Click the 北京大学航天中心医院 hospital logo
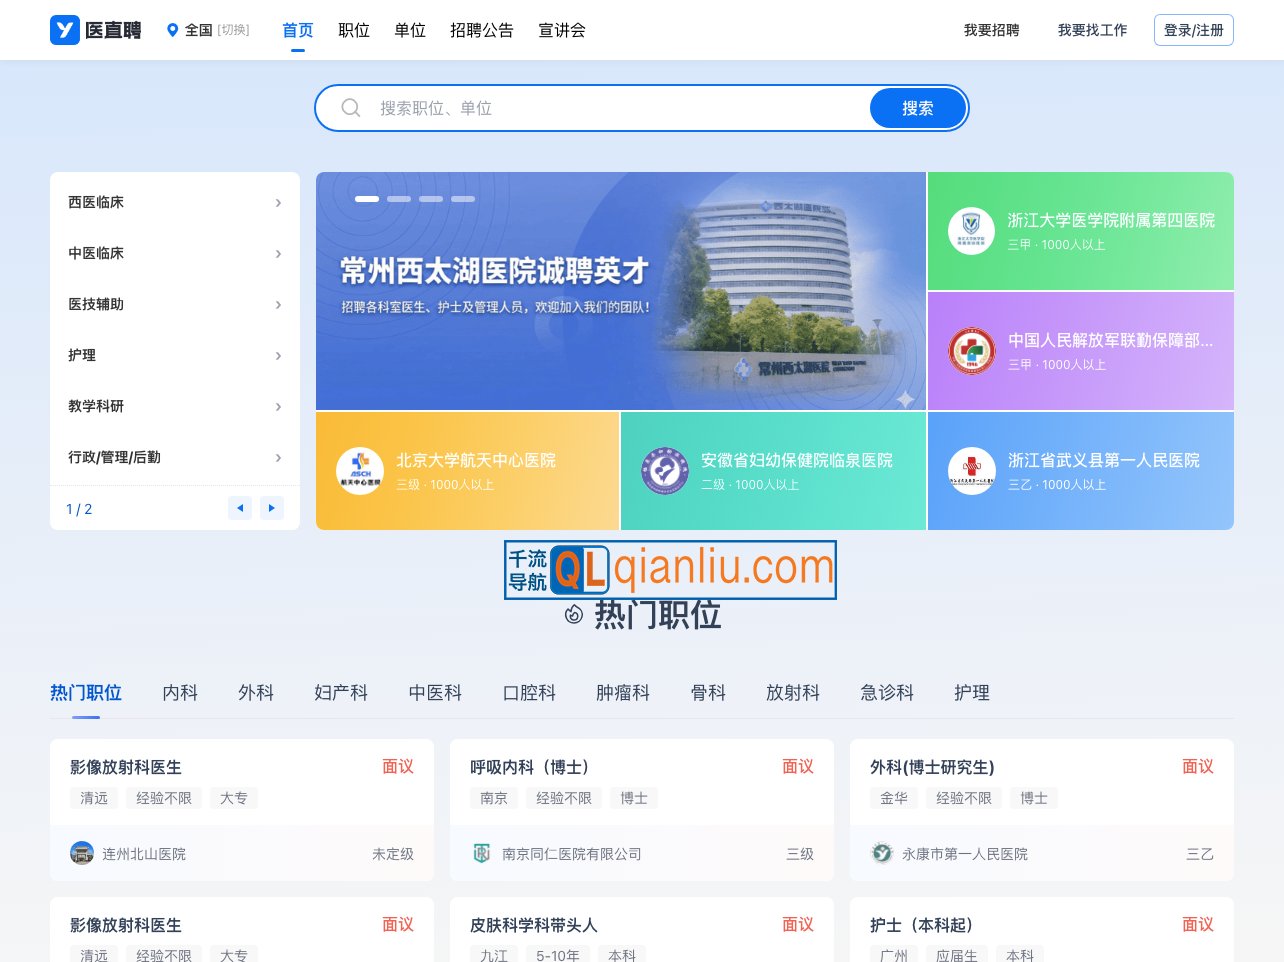This screenshot has height=962, width=1284. 360,470
